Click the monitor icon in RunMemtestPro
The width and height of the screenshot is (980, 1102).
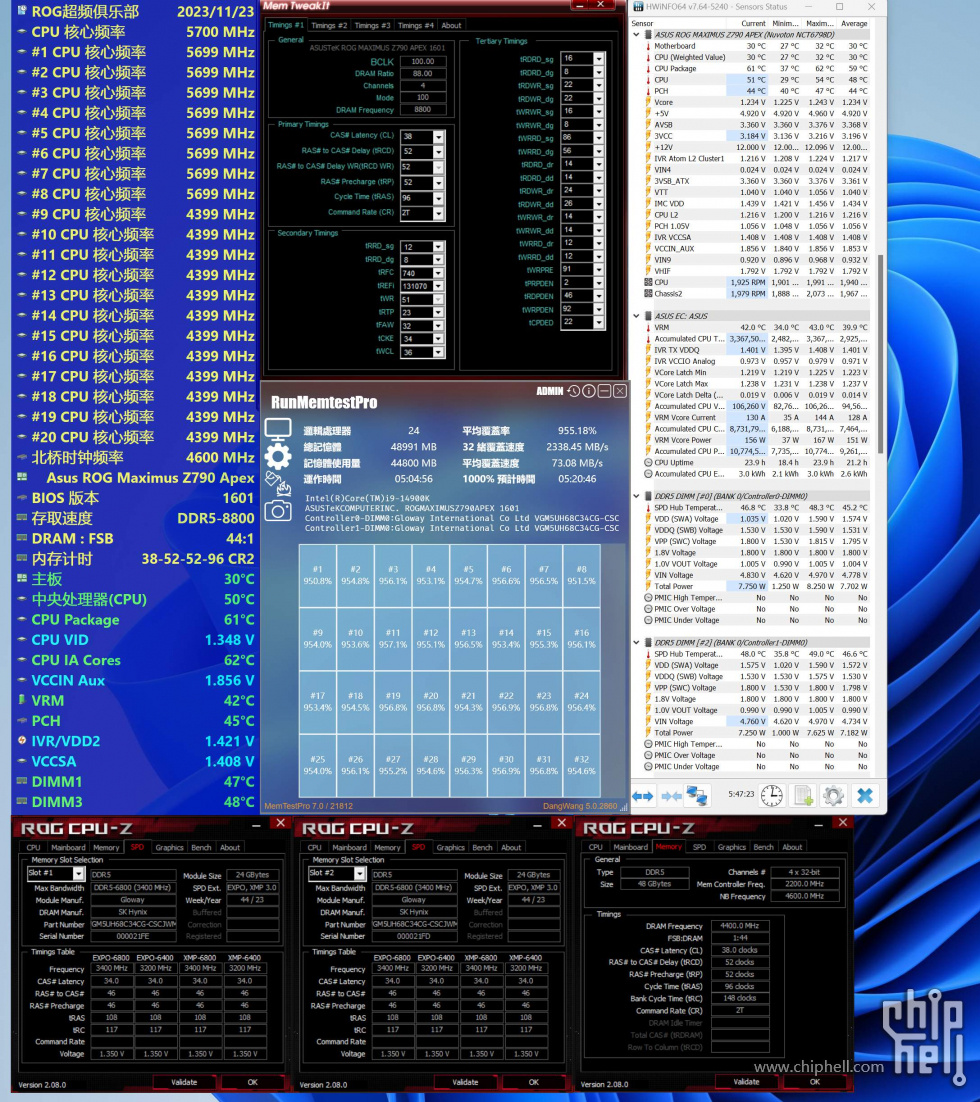coord(278,429)
